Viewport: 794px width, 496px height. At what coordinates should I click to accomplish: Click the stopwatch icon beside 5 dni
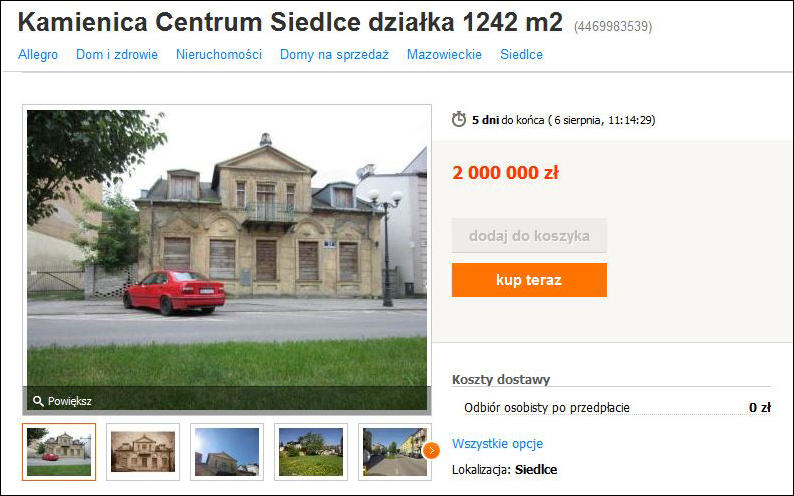[459, 119]
